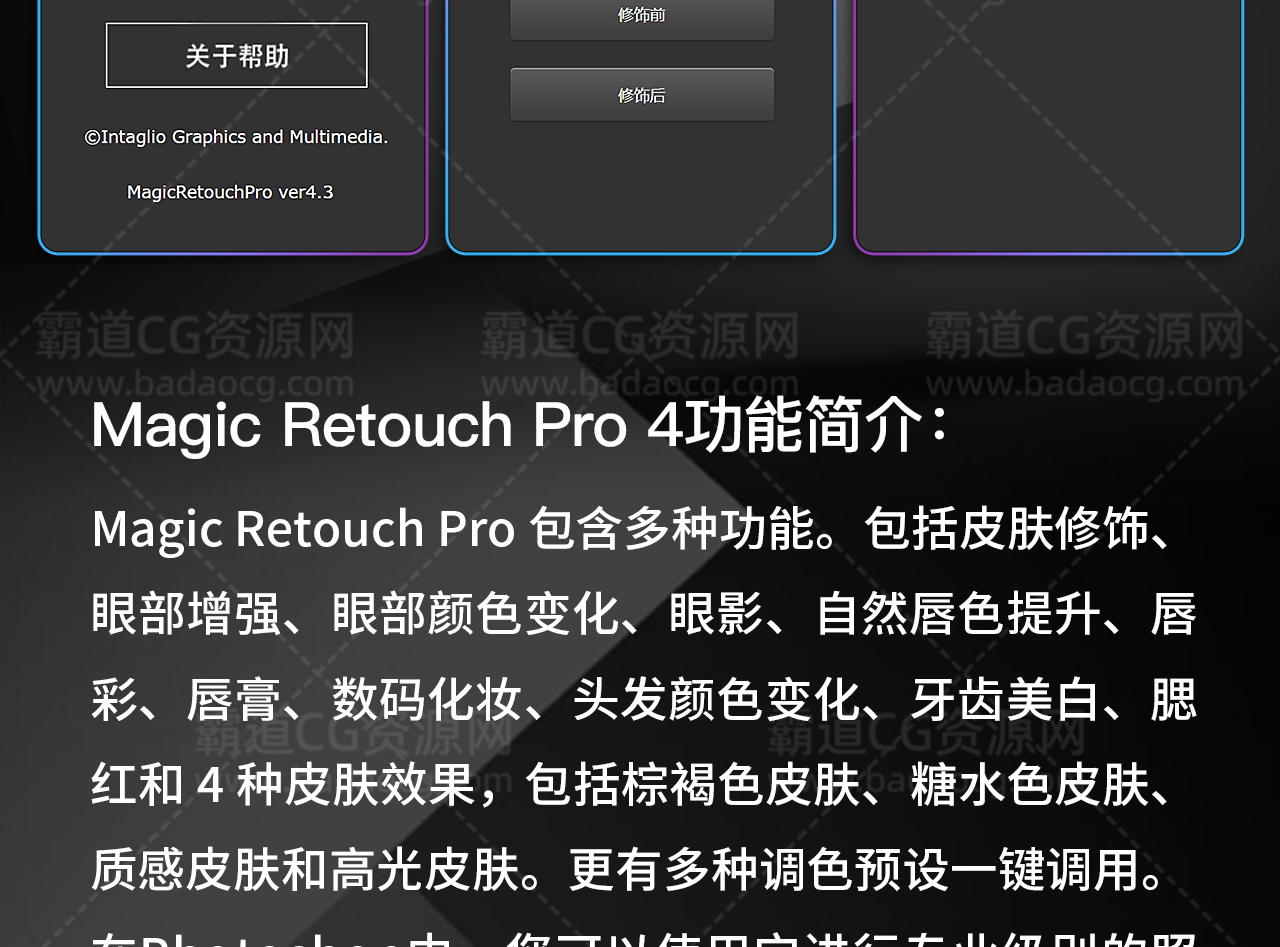The width and height of the screenshot is (1280, 947).
Task: Click the right 霸道CG资源网 watermark
Action: pos(1084,335)
